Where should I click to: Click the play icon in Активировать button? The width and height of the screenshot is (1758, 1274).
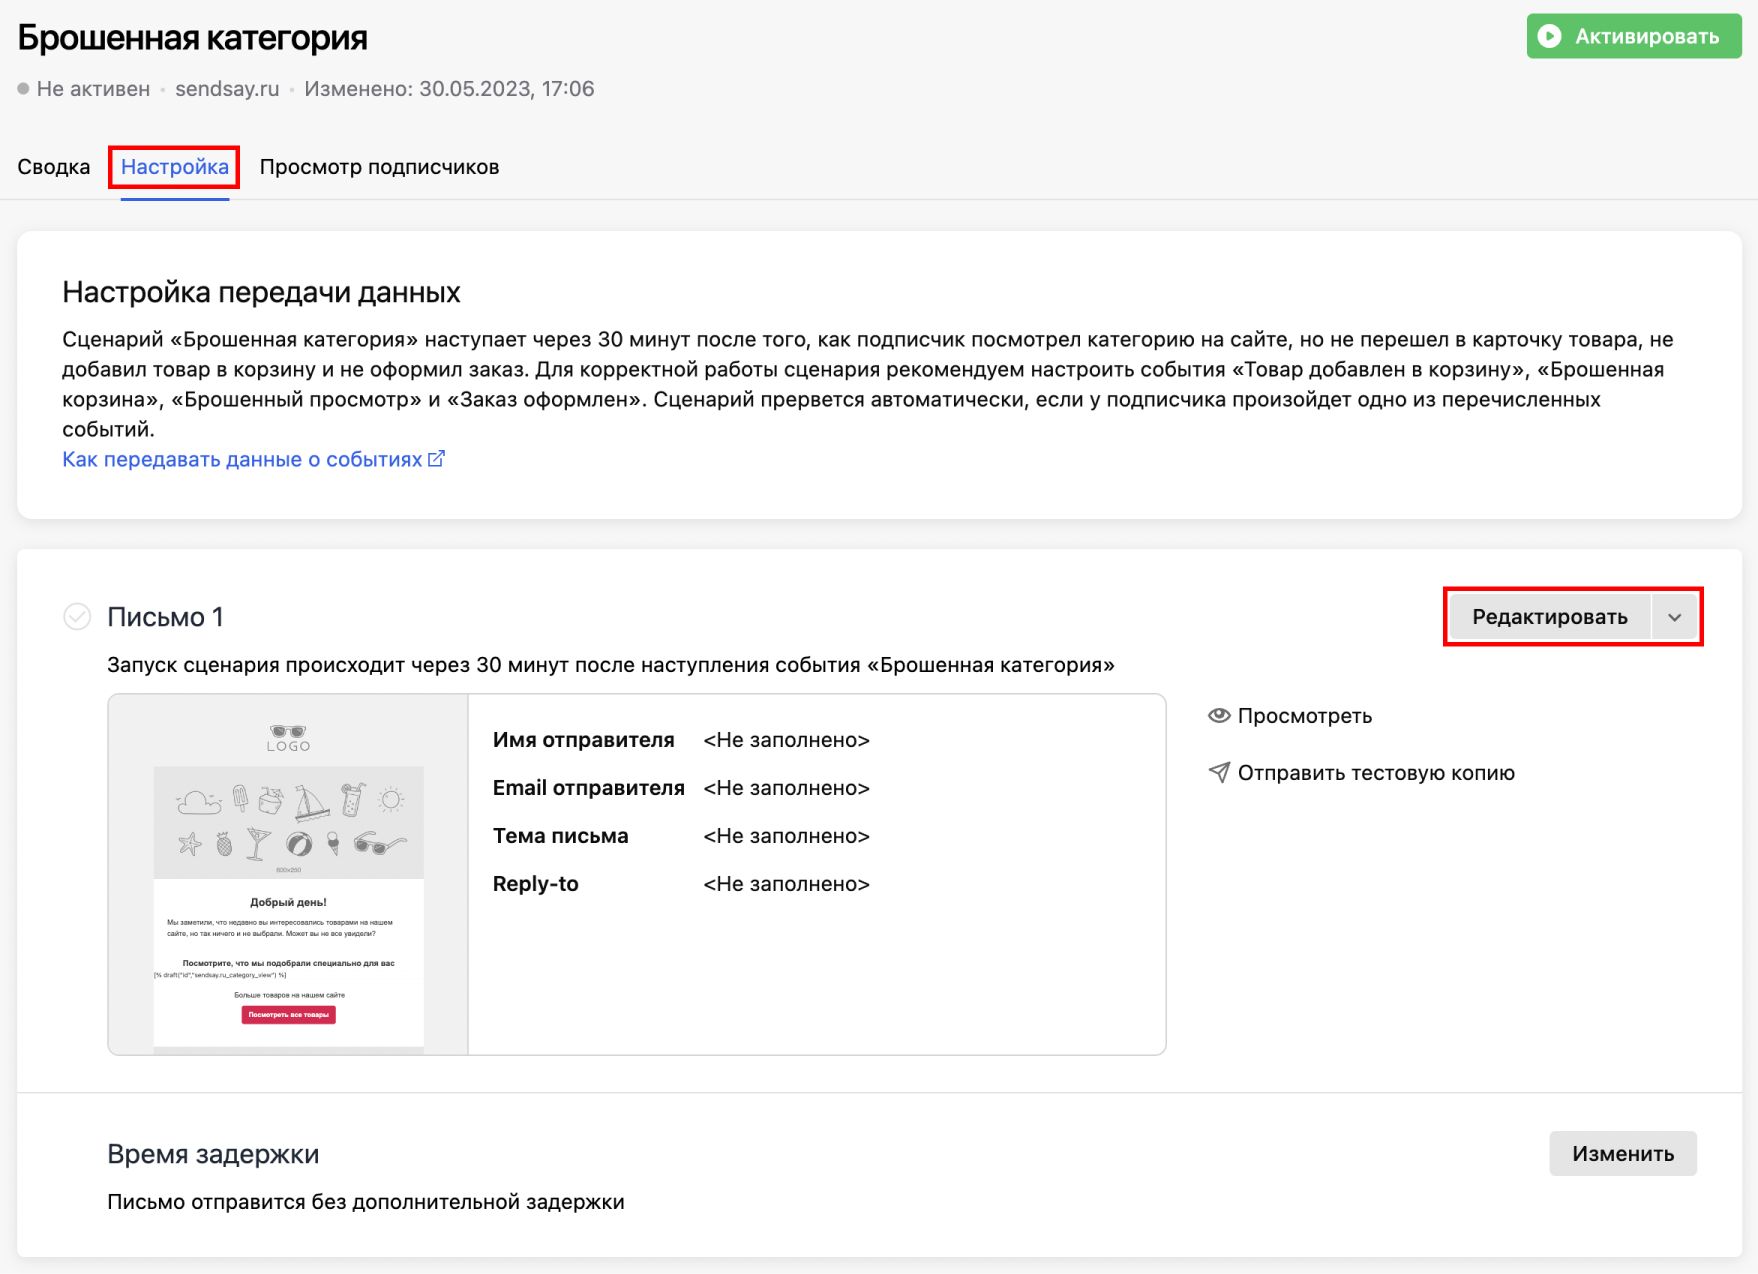point(1549,37)
